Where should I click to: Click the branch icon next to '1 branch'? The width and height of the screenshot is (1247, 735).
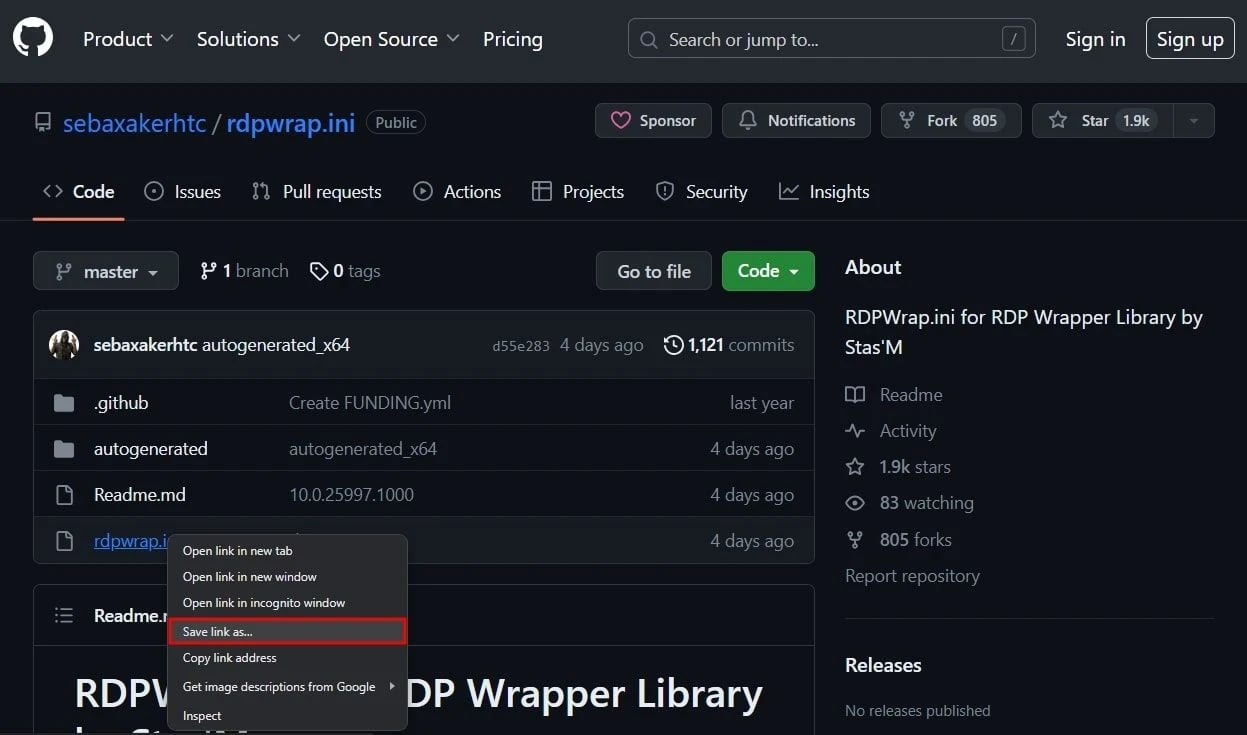(x=209, y=270)
